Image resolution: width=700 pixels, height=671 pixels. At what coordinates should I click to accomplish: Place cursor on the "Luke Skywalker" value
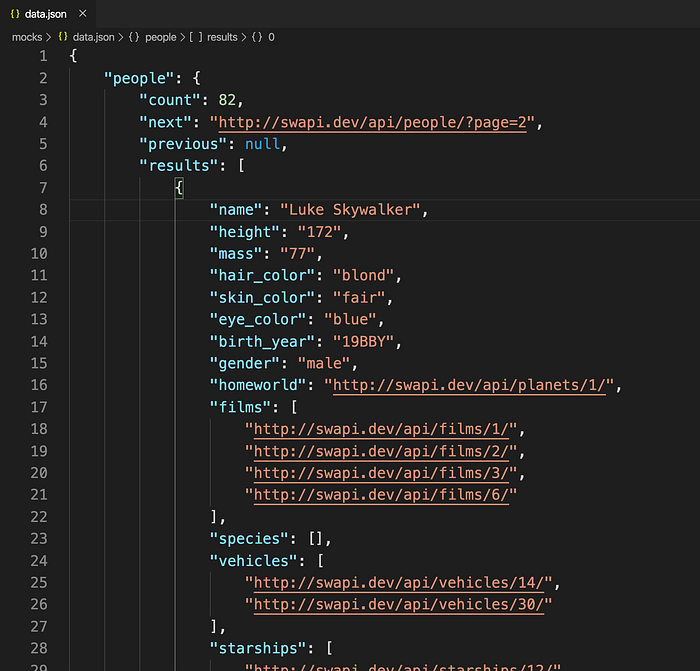tap(350, 209)
